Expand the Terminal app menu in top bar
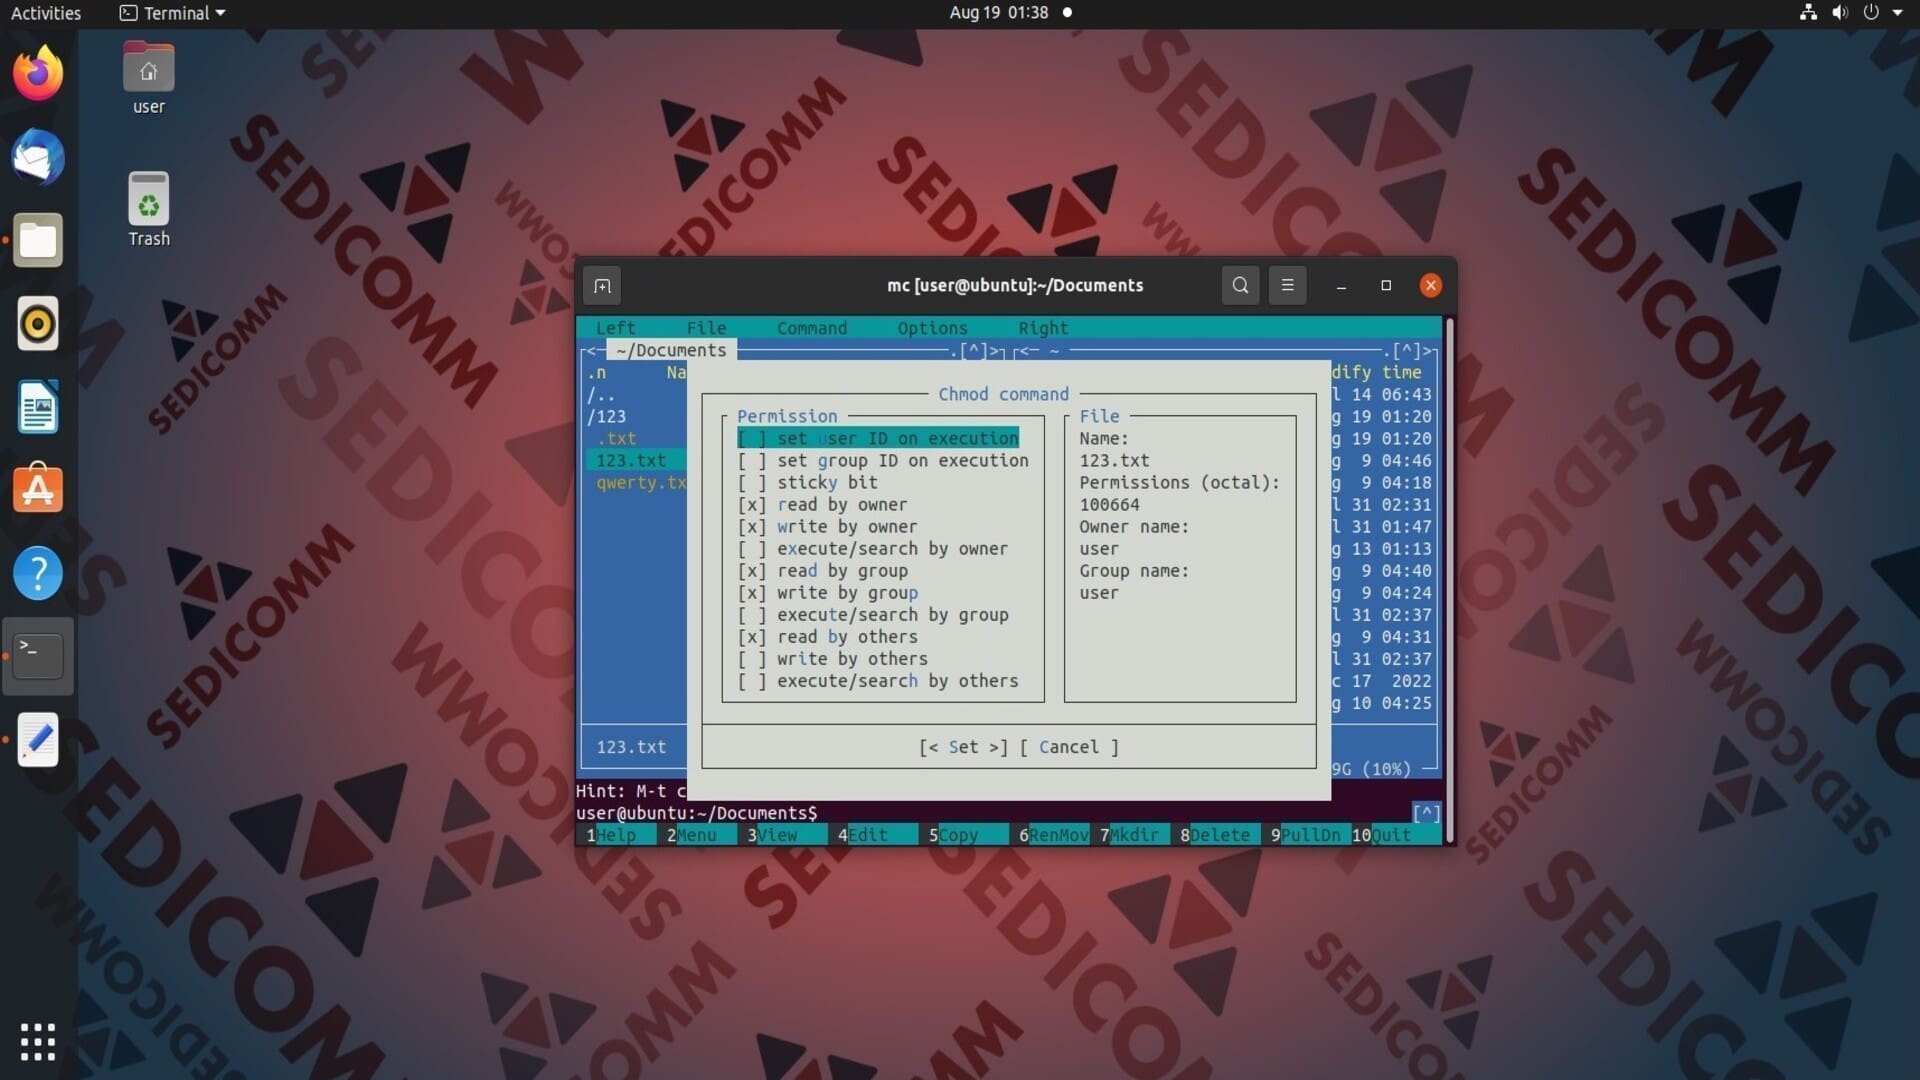 172,13
